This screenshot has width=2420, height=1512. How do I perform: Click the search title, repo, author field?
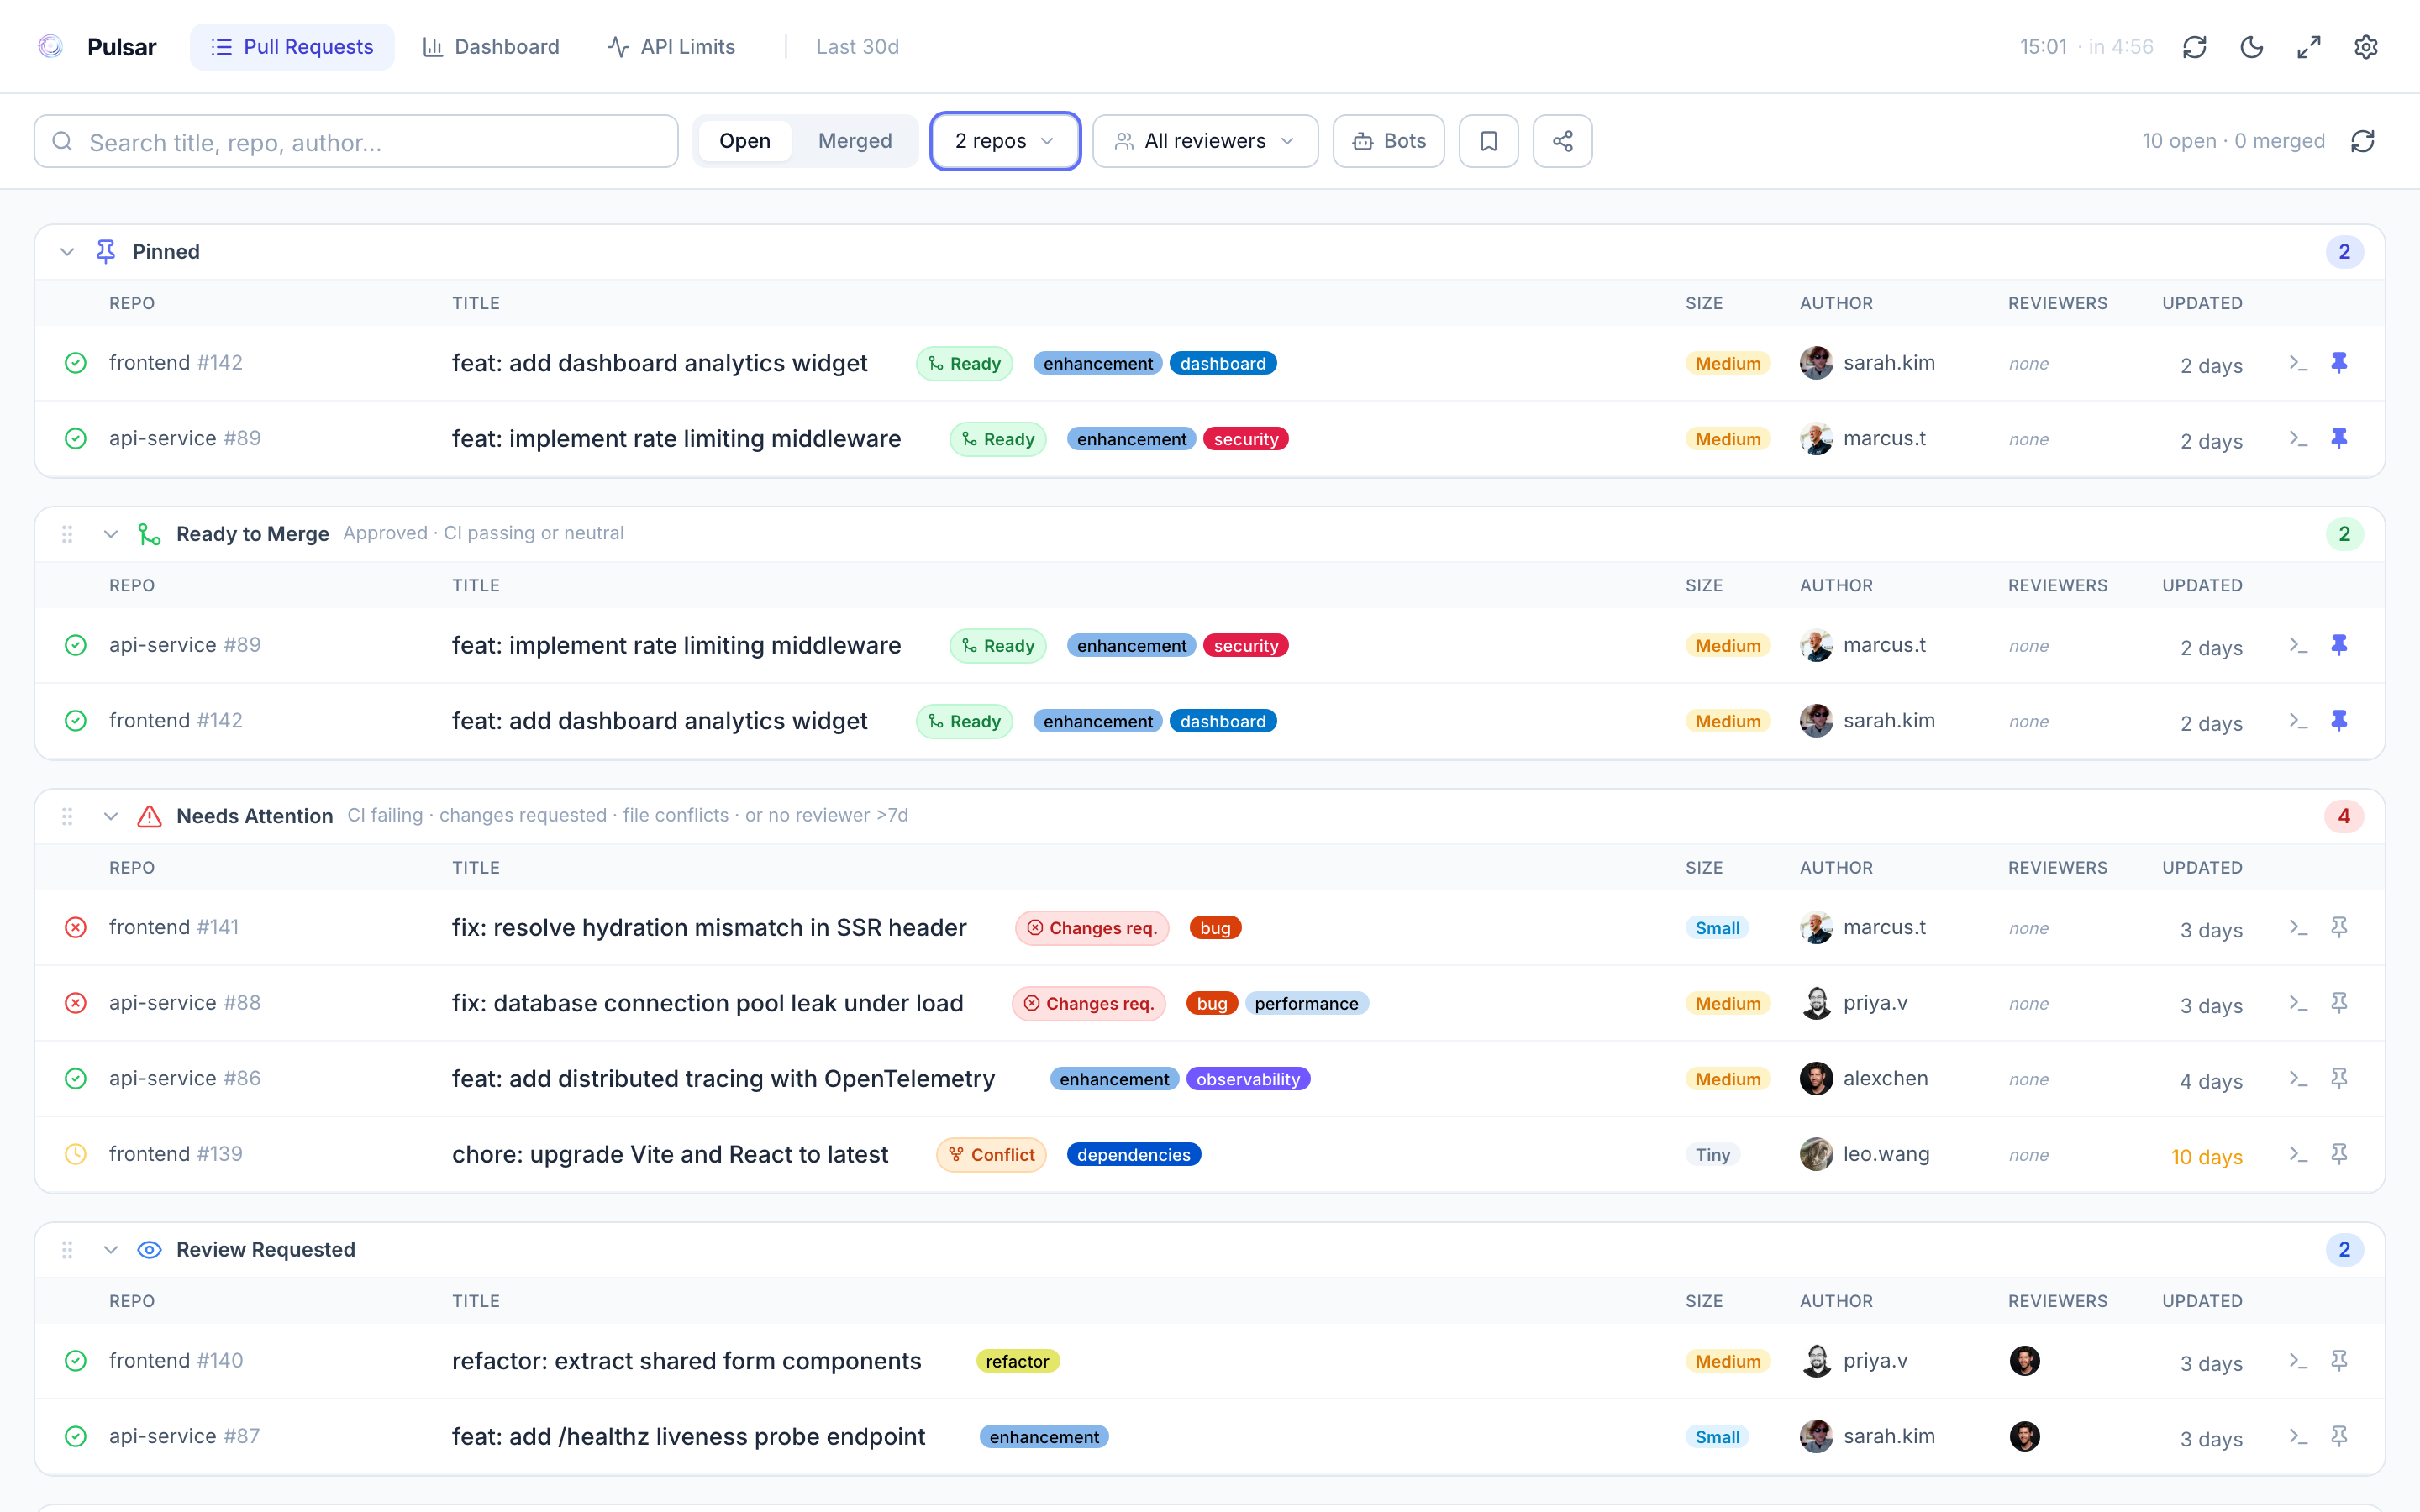tap(355, 141)
